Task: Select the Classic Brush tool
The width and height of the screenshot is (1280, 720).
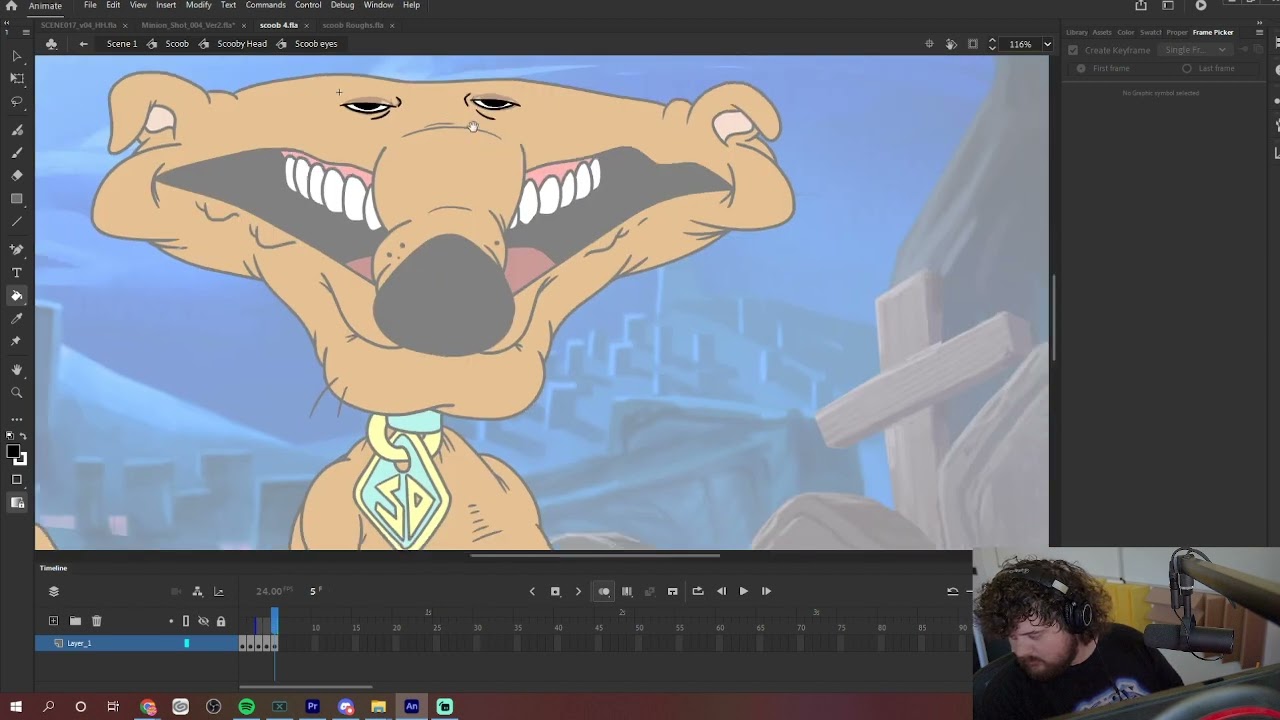Action: click(x=17, y=153)
